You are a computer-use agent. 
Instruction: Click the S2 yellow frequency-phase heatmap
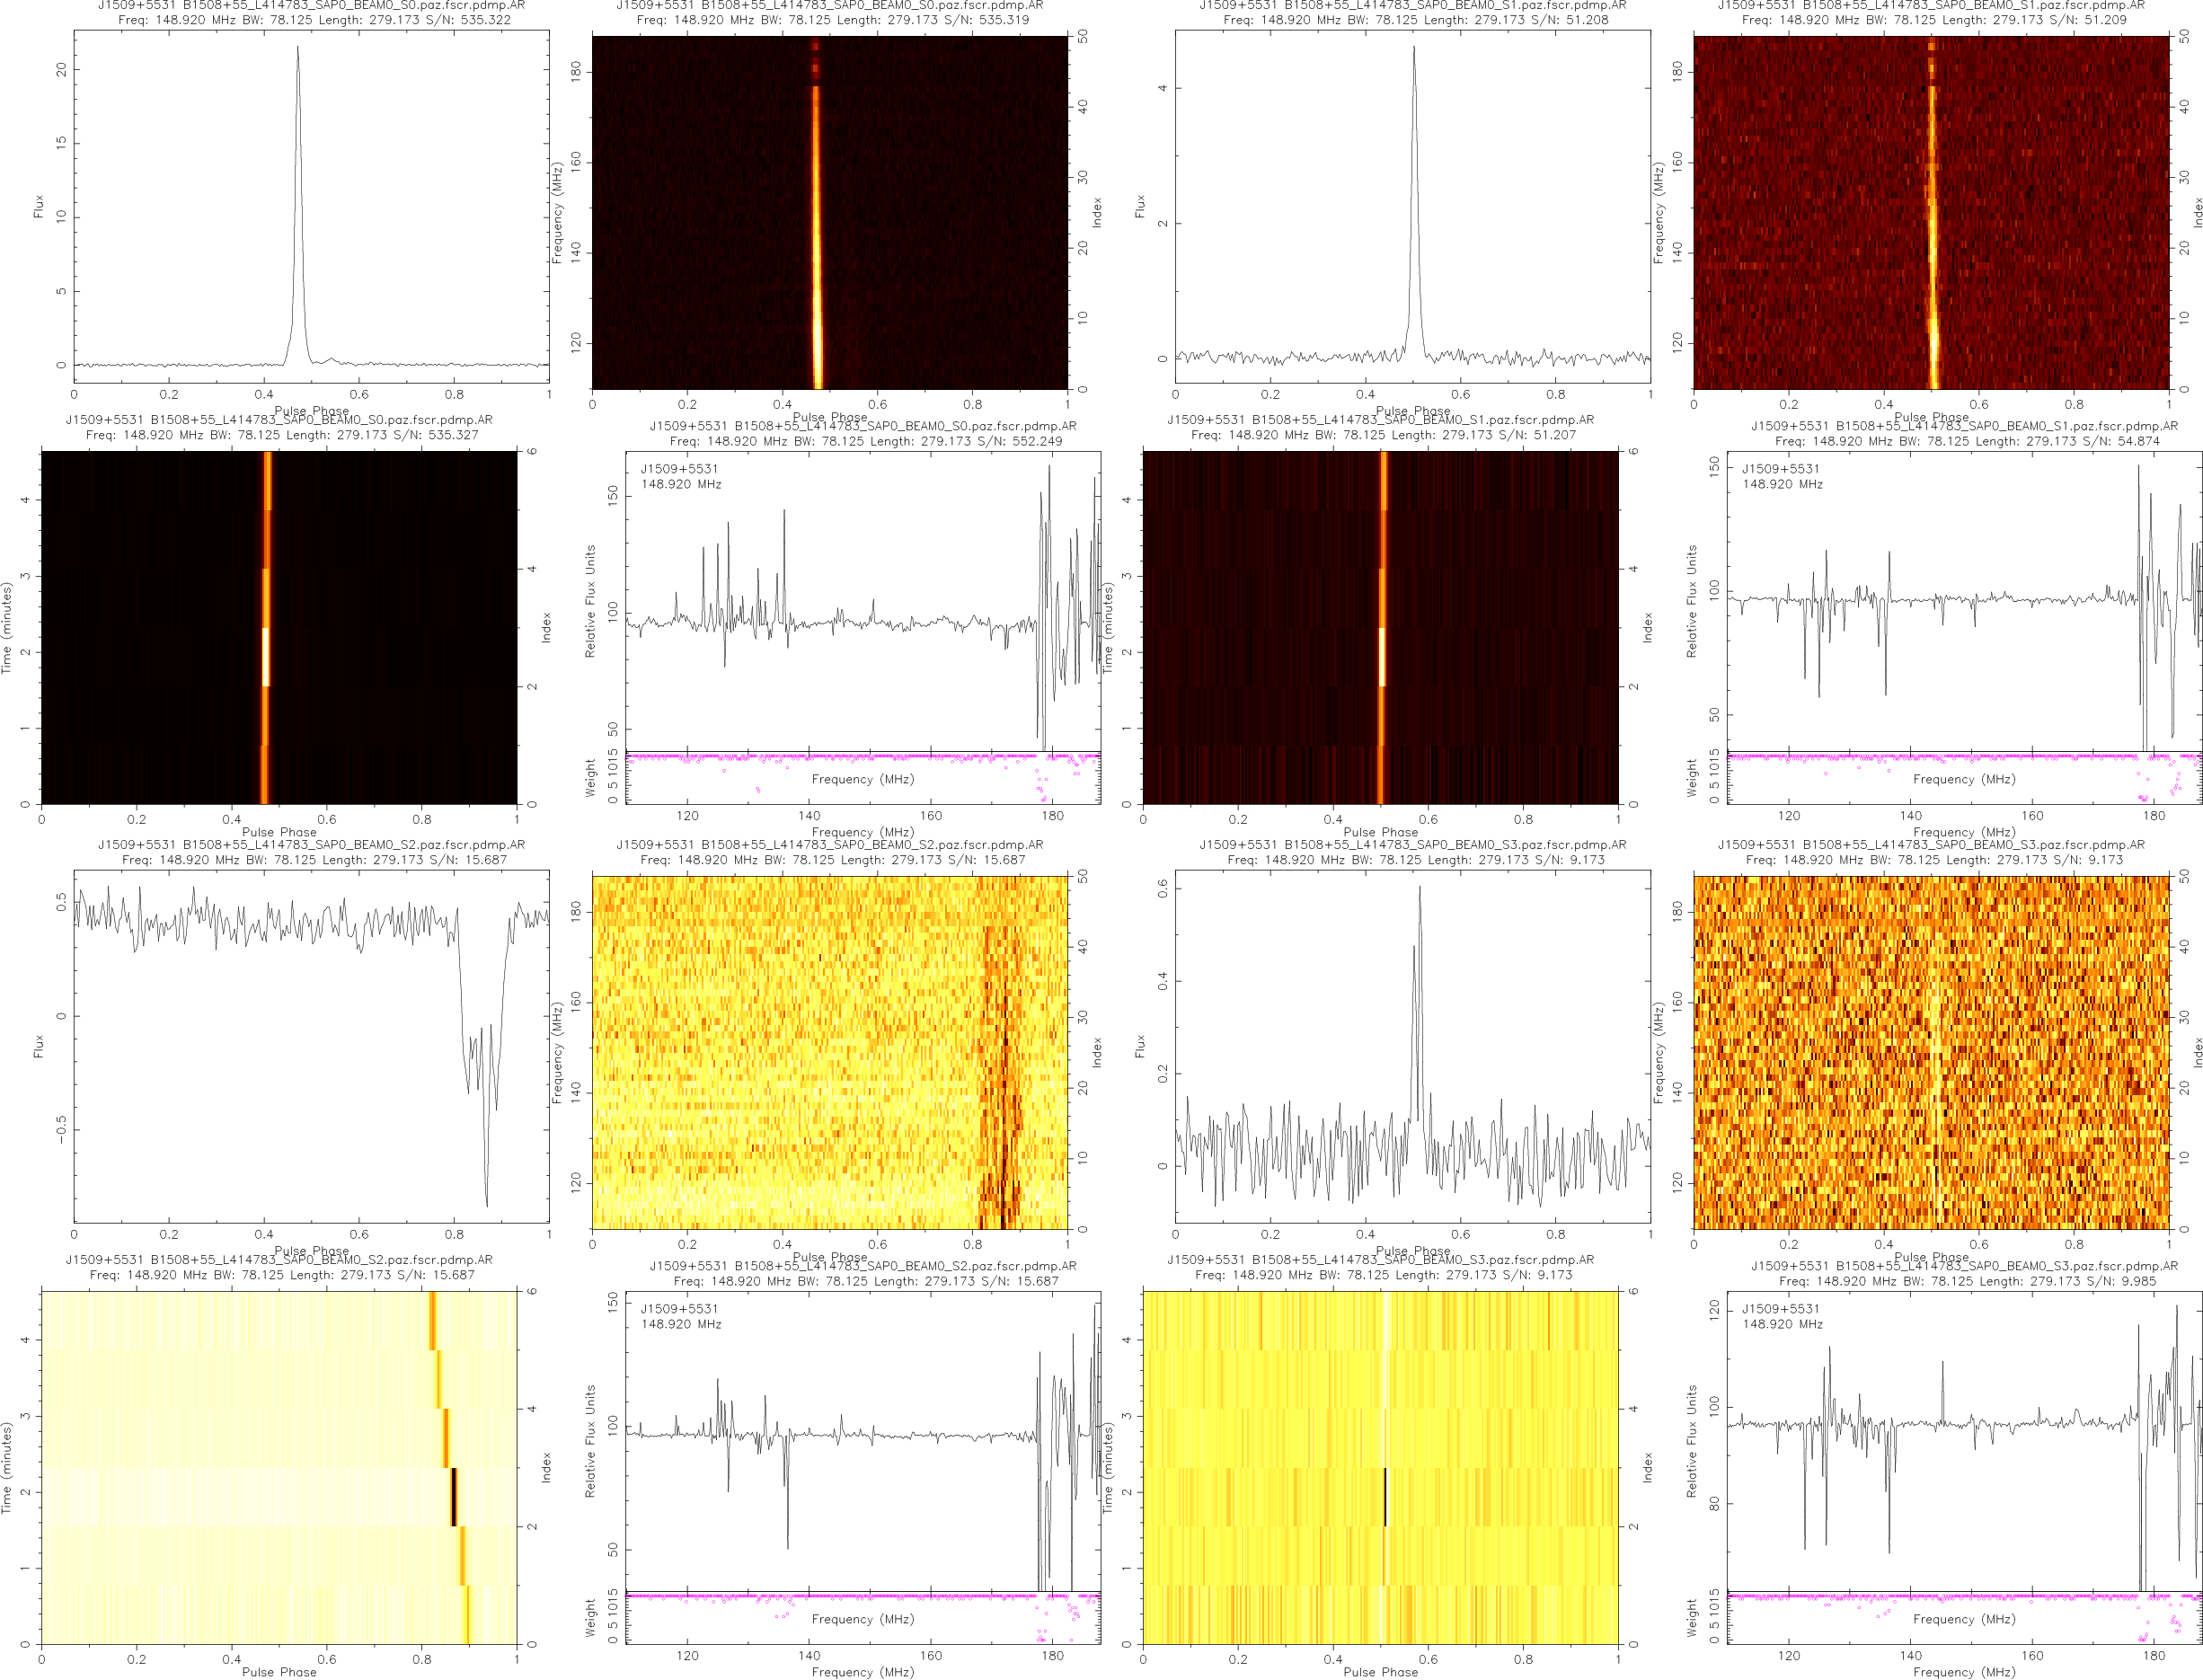click(x=829, y=1052)
